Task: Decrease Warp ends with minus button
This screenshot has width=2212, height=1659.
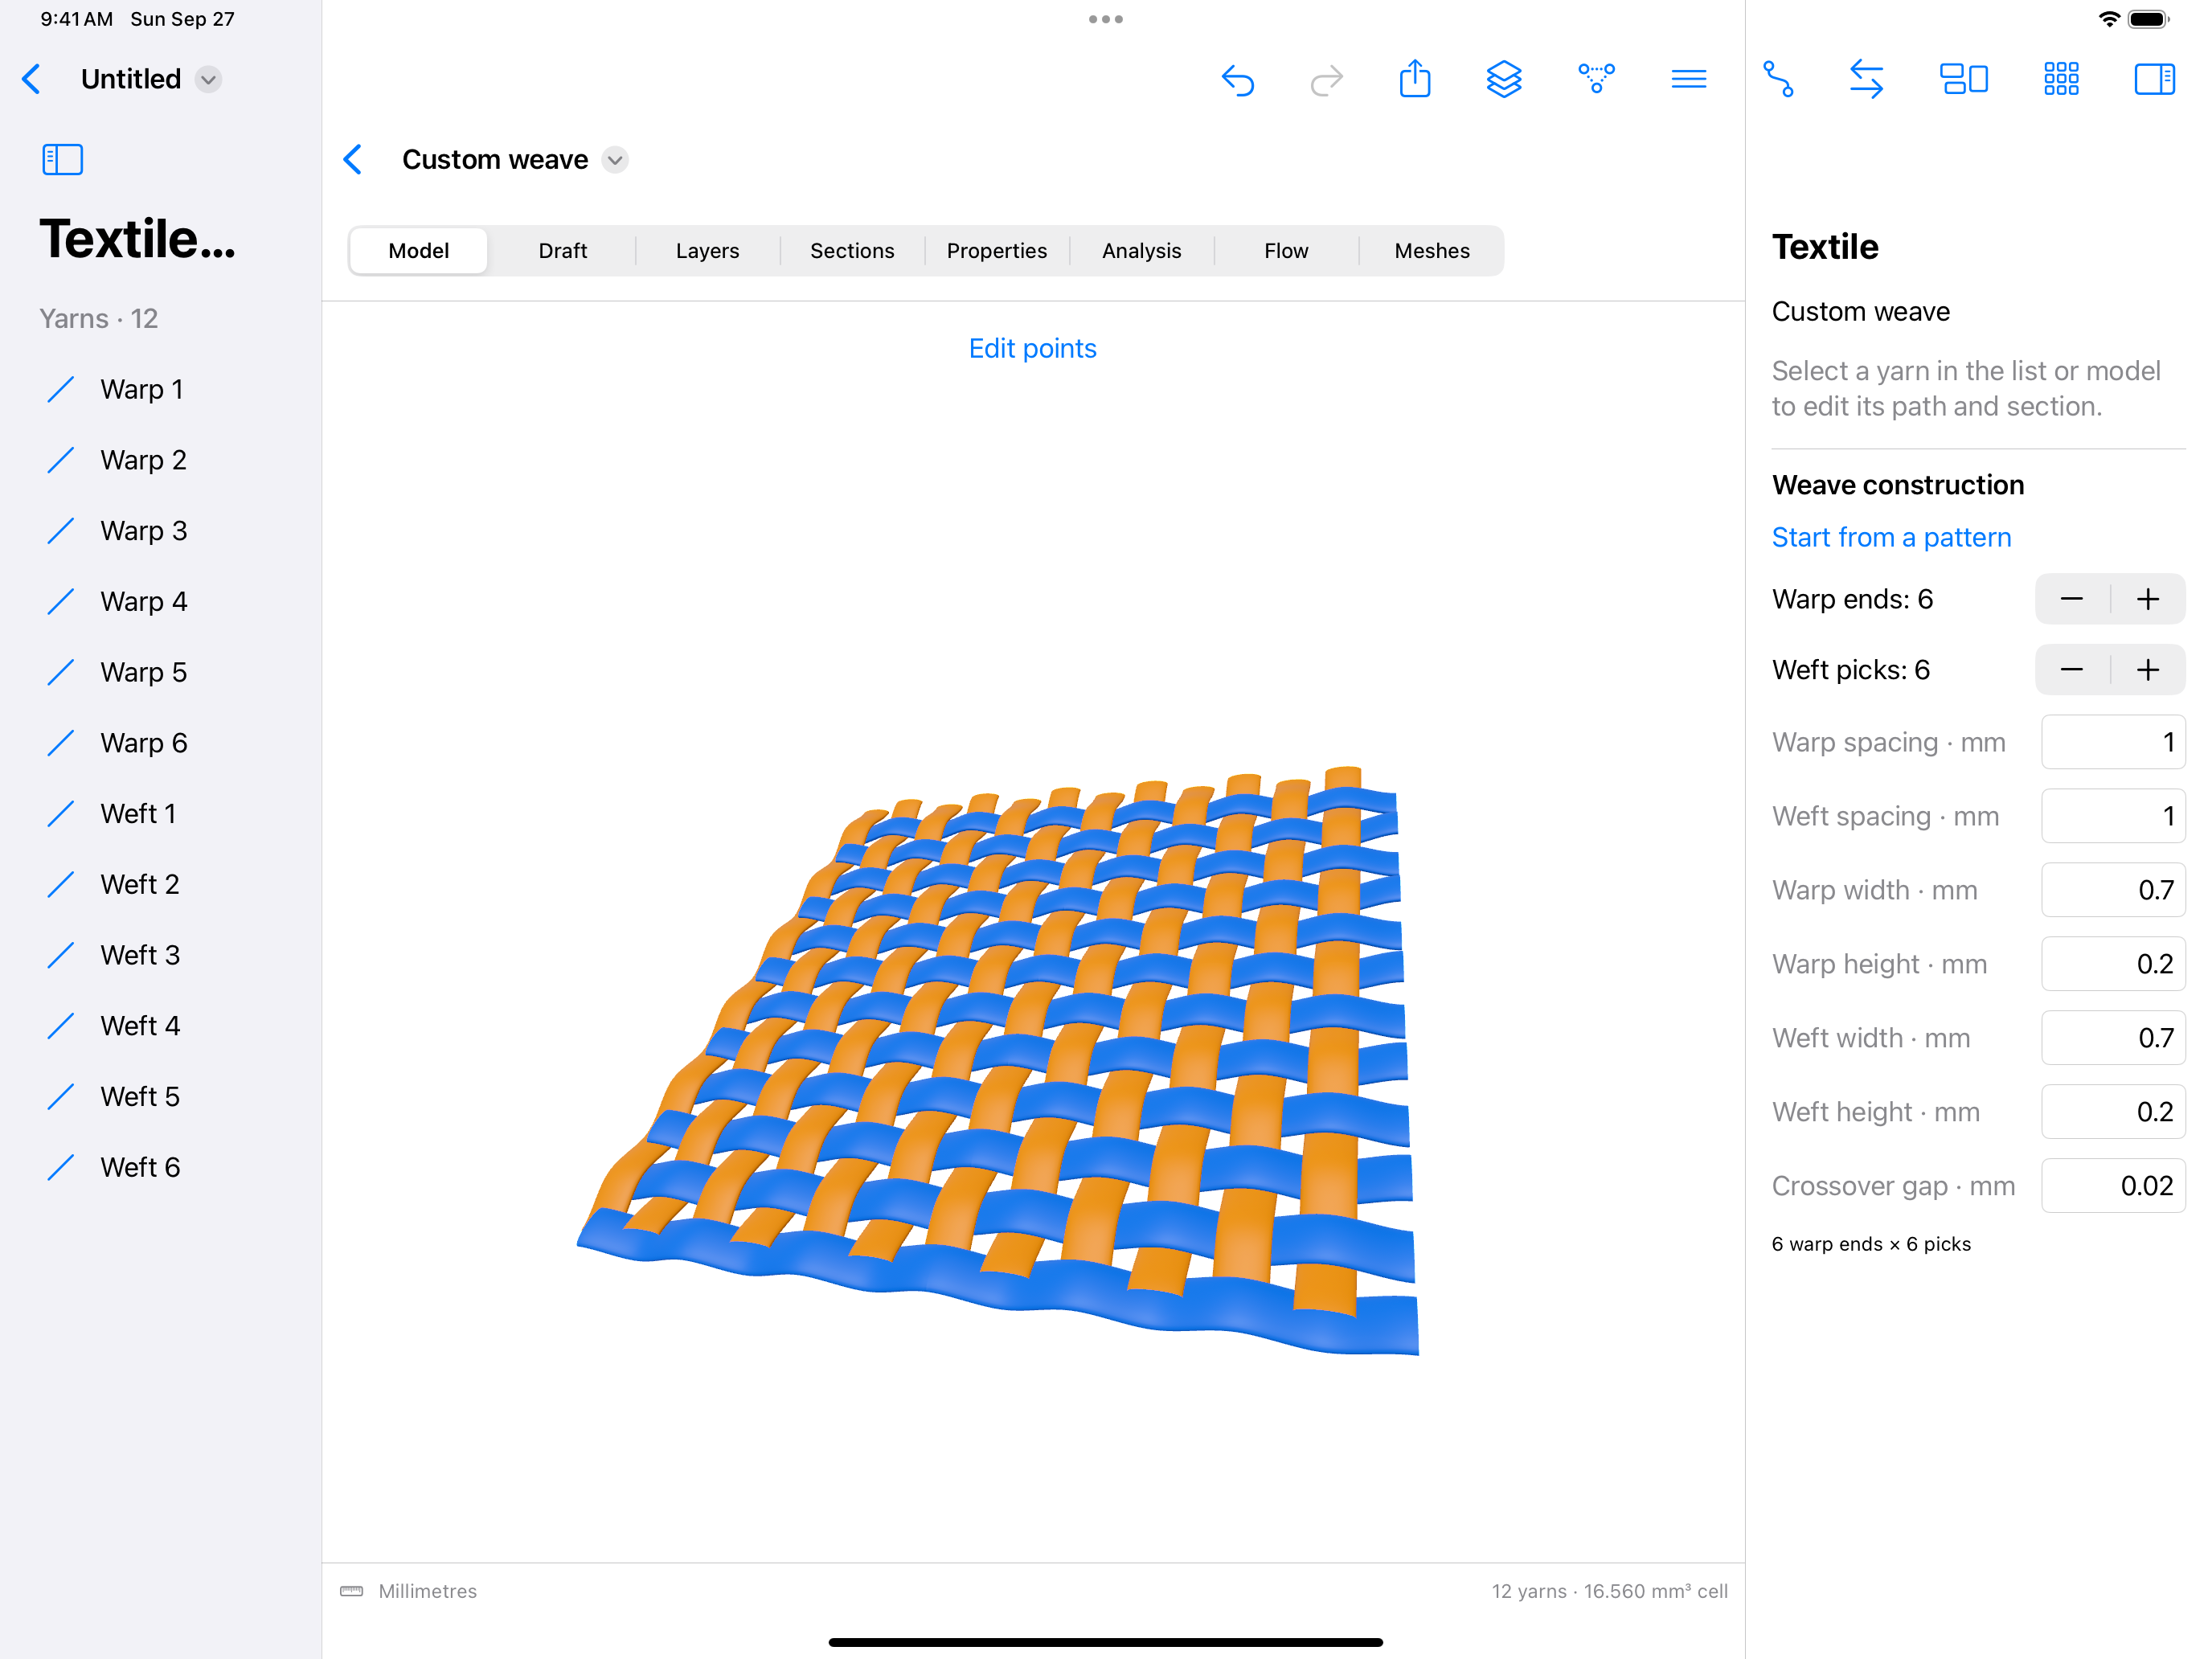Action: (x=2072, y=599)
